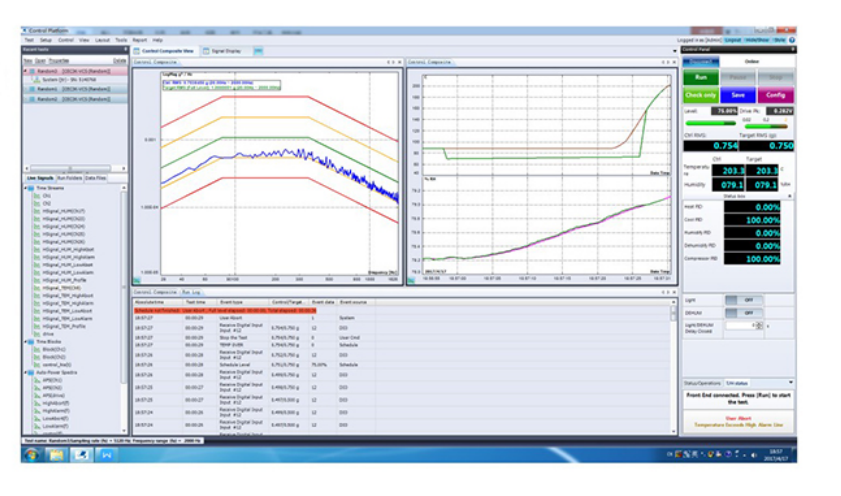Click the APS(drive) spectrum icon
Screen dimensions: 841x496
tap(37, 396)
